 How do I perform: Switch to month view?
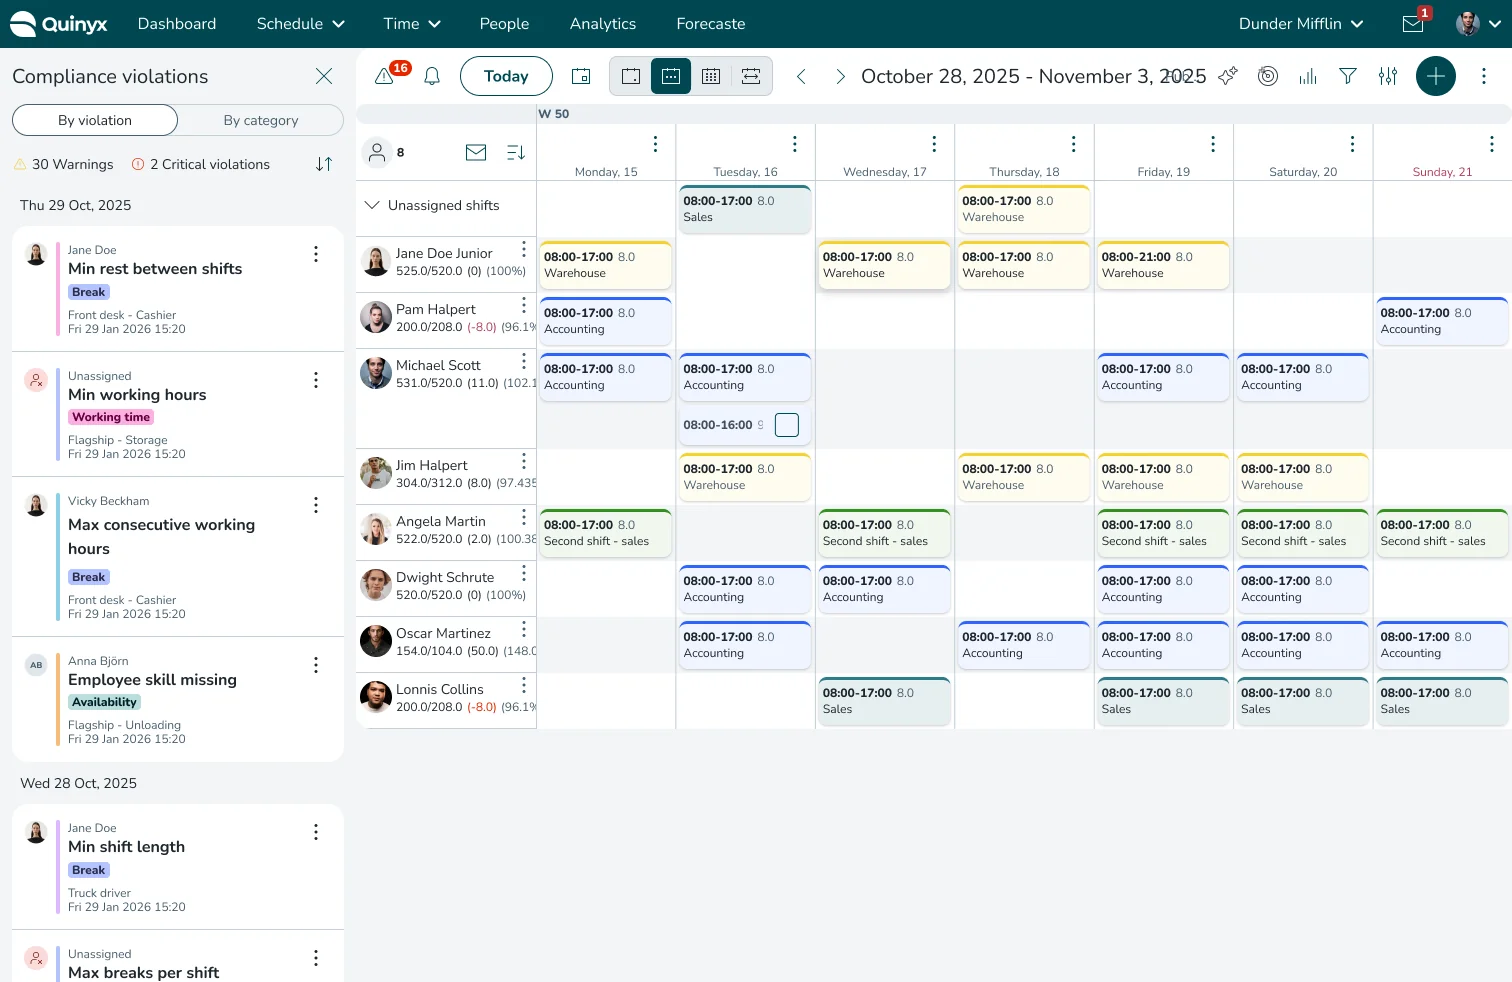click(711, 76)
